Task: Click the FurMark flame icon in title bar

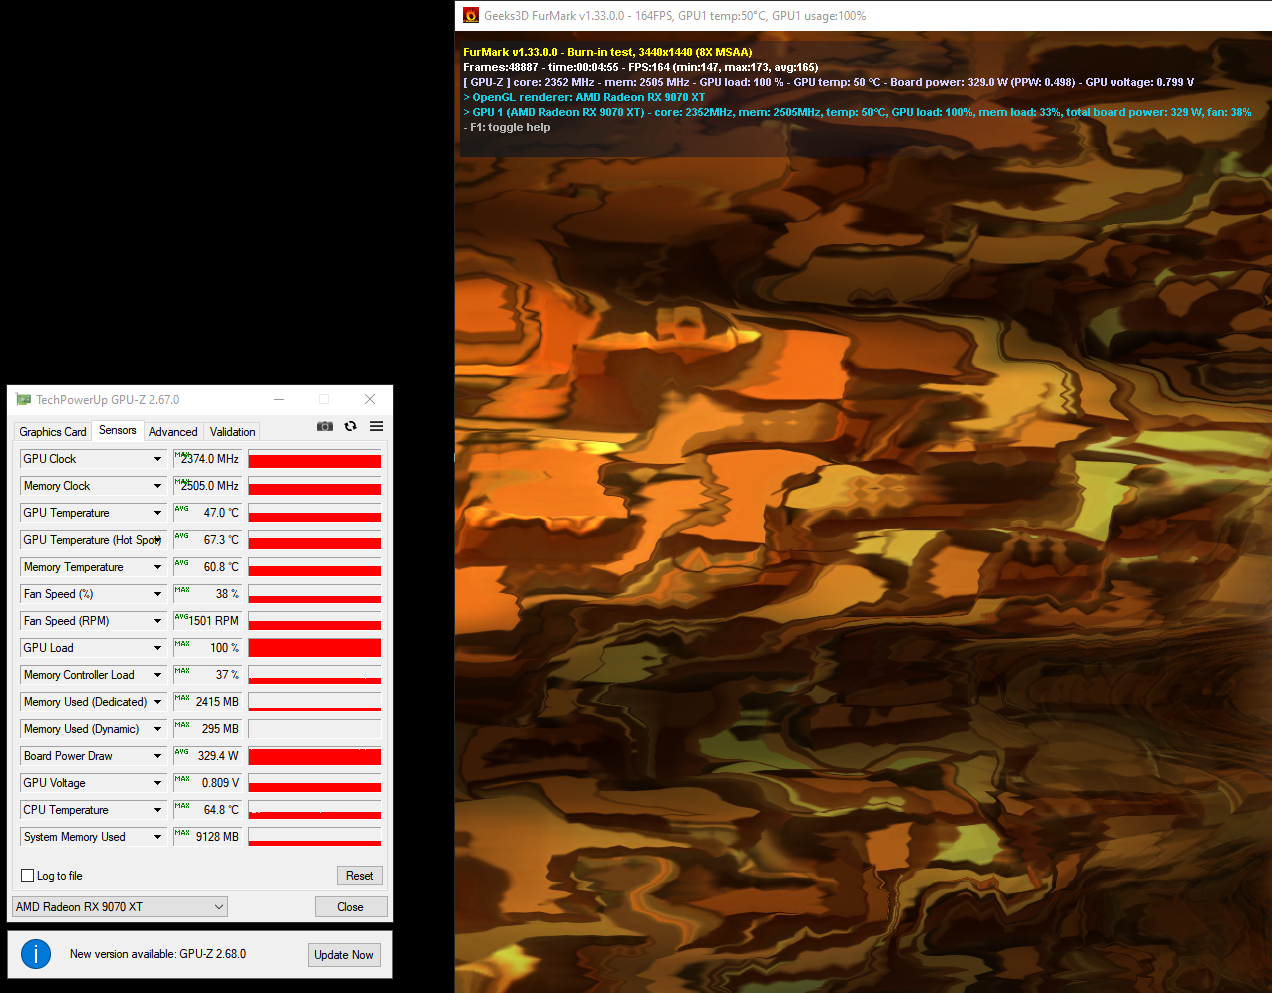Action: coord(470,15)
